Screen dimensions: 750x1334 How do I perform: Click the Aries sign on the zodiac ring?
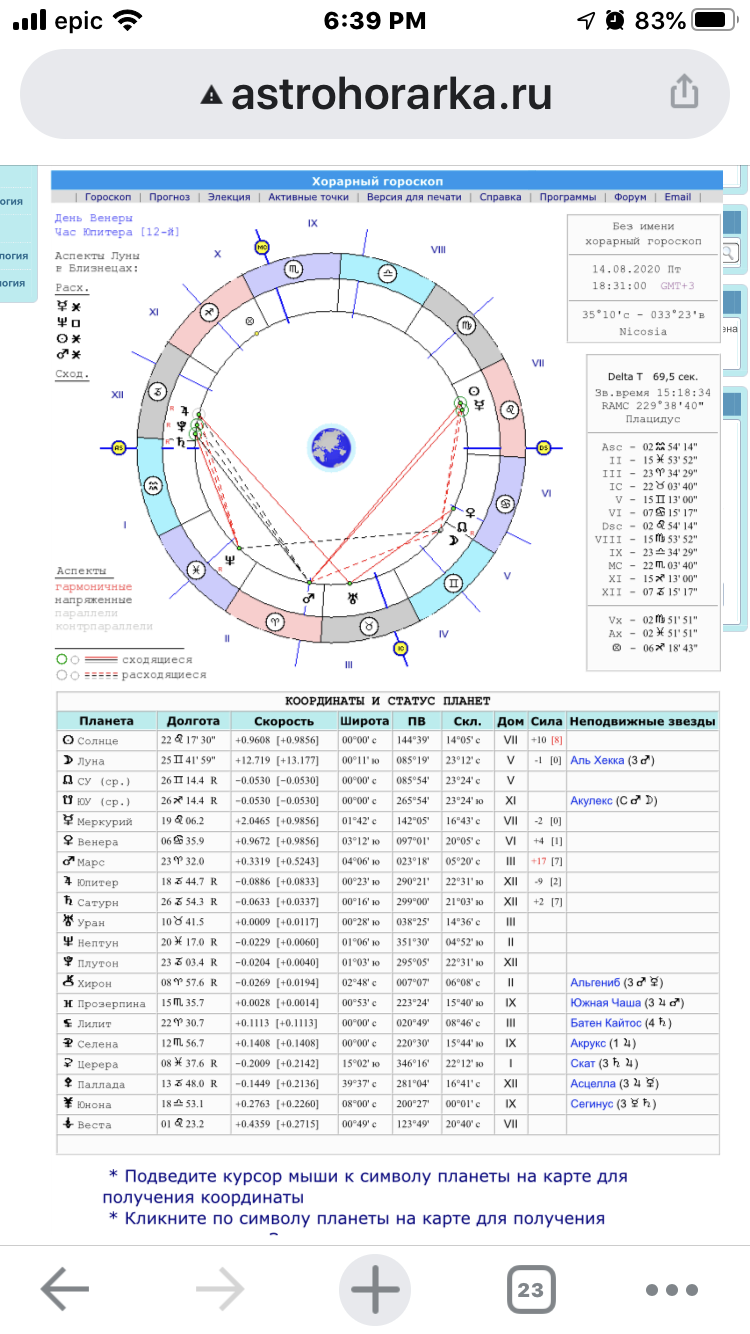point(273,621)
